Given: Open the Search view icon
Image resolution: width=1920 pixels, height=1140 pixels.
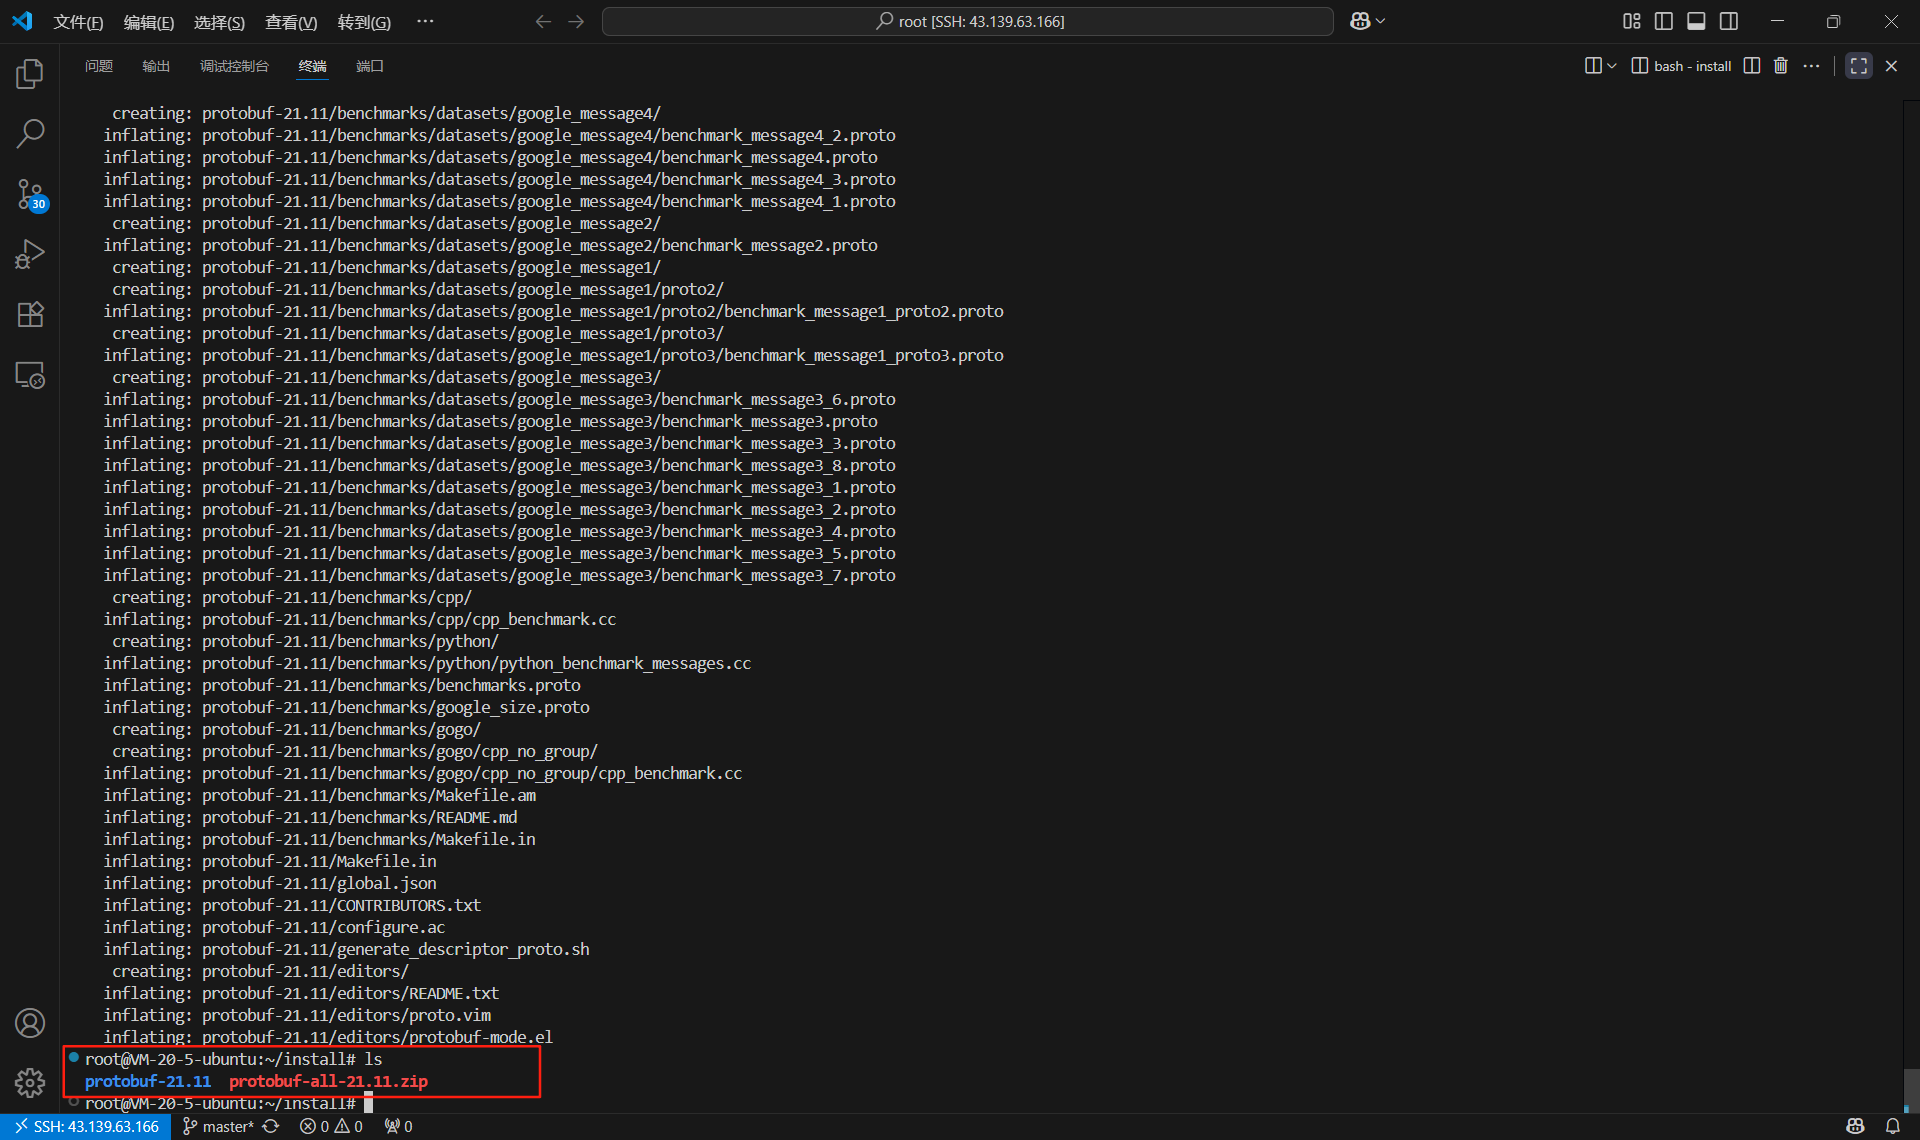Looking at the screenshot, I should [x=30, y=133].
